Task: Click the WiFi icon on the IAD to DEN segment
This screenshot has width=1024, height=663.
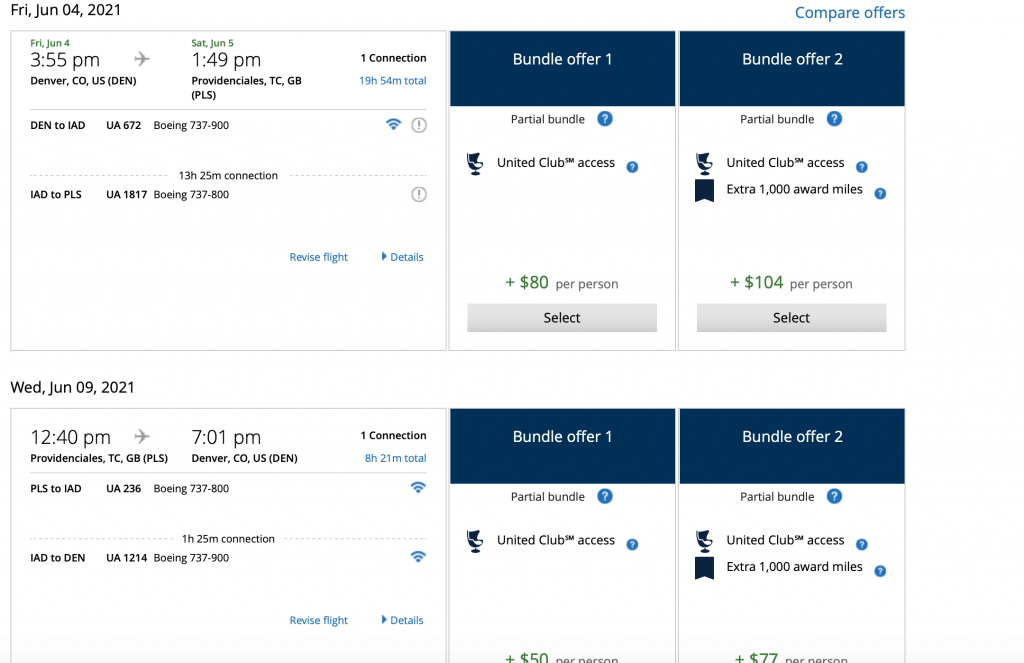Action: click(x=418, y=557)
